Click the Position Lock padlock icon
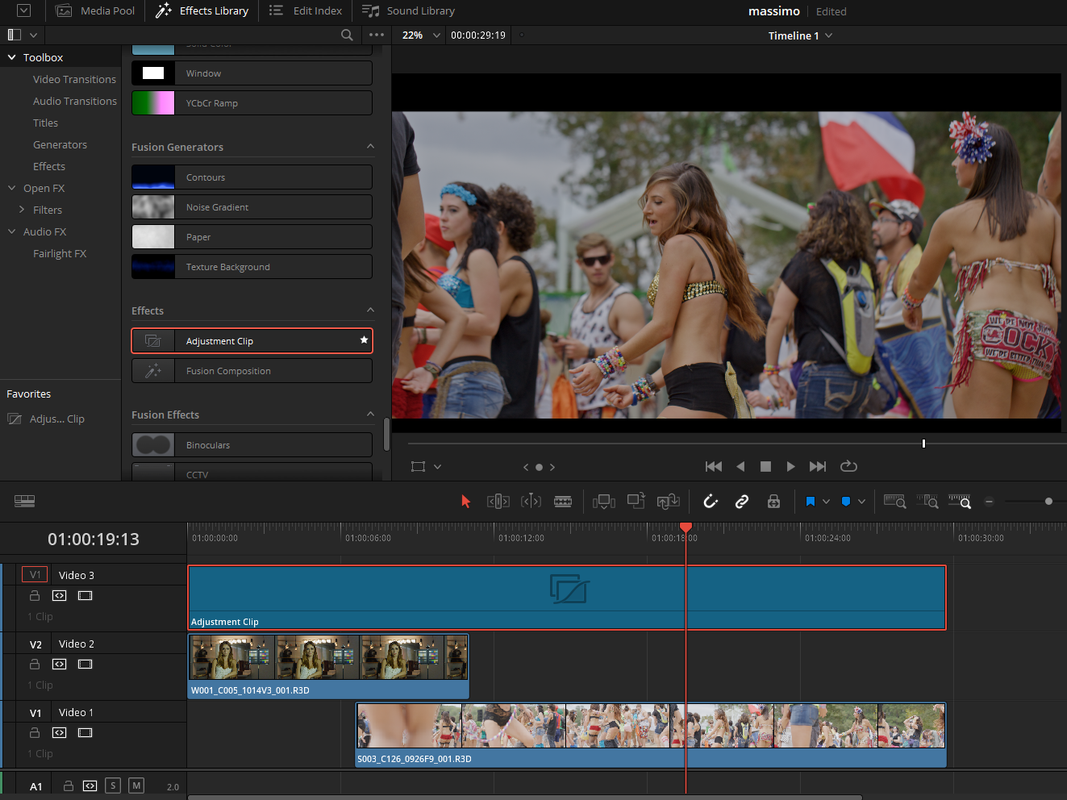 click(x=774, y=501)
